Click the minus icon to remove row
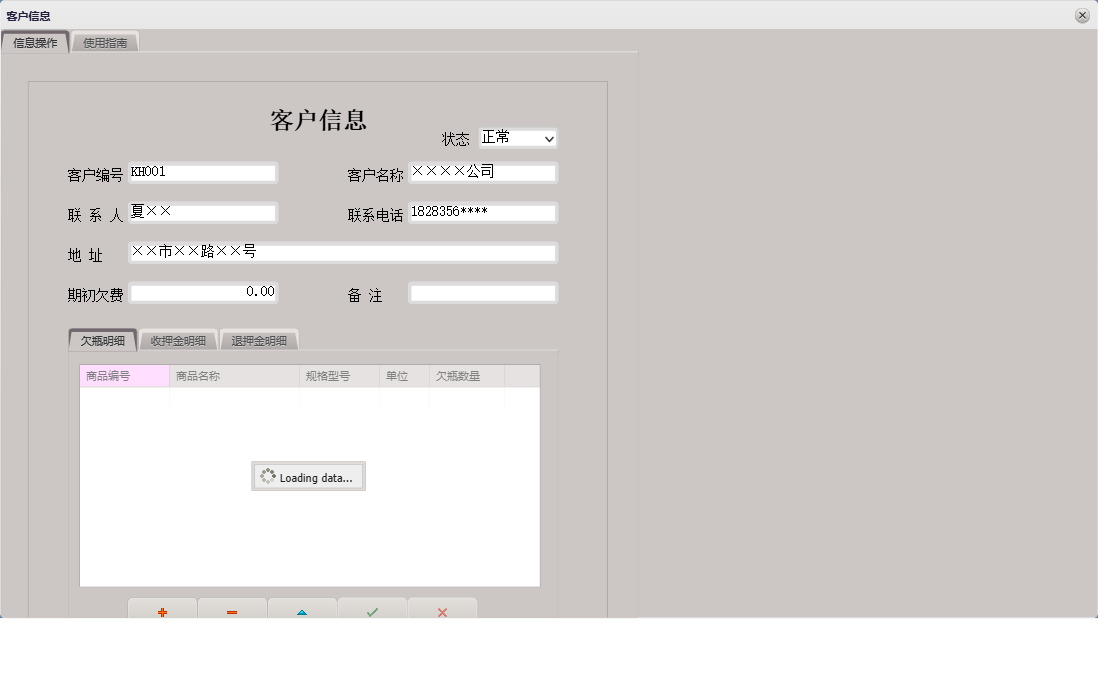This screenshot has width=1098, height=687. 232,611
